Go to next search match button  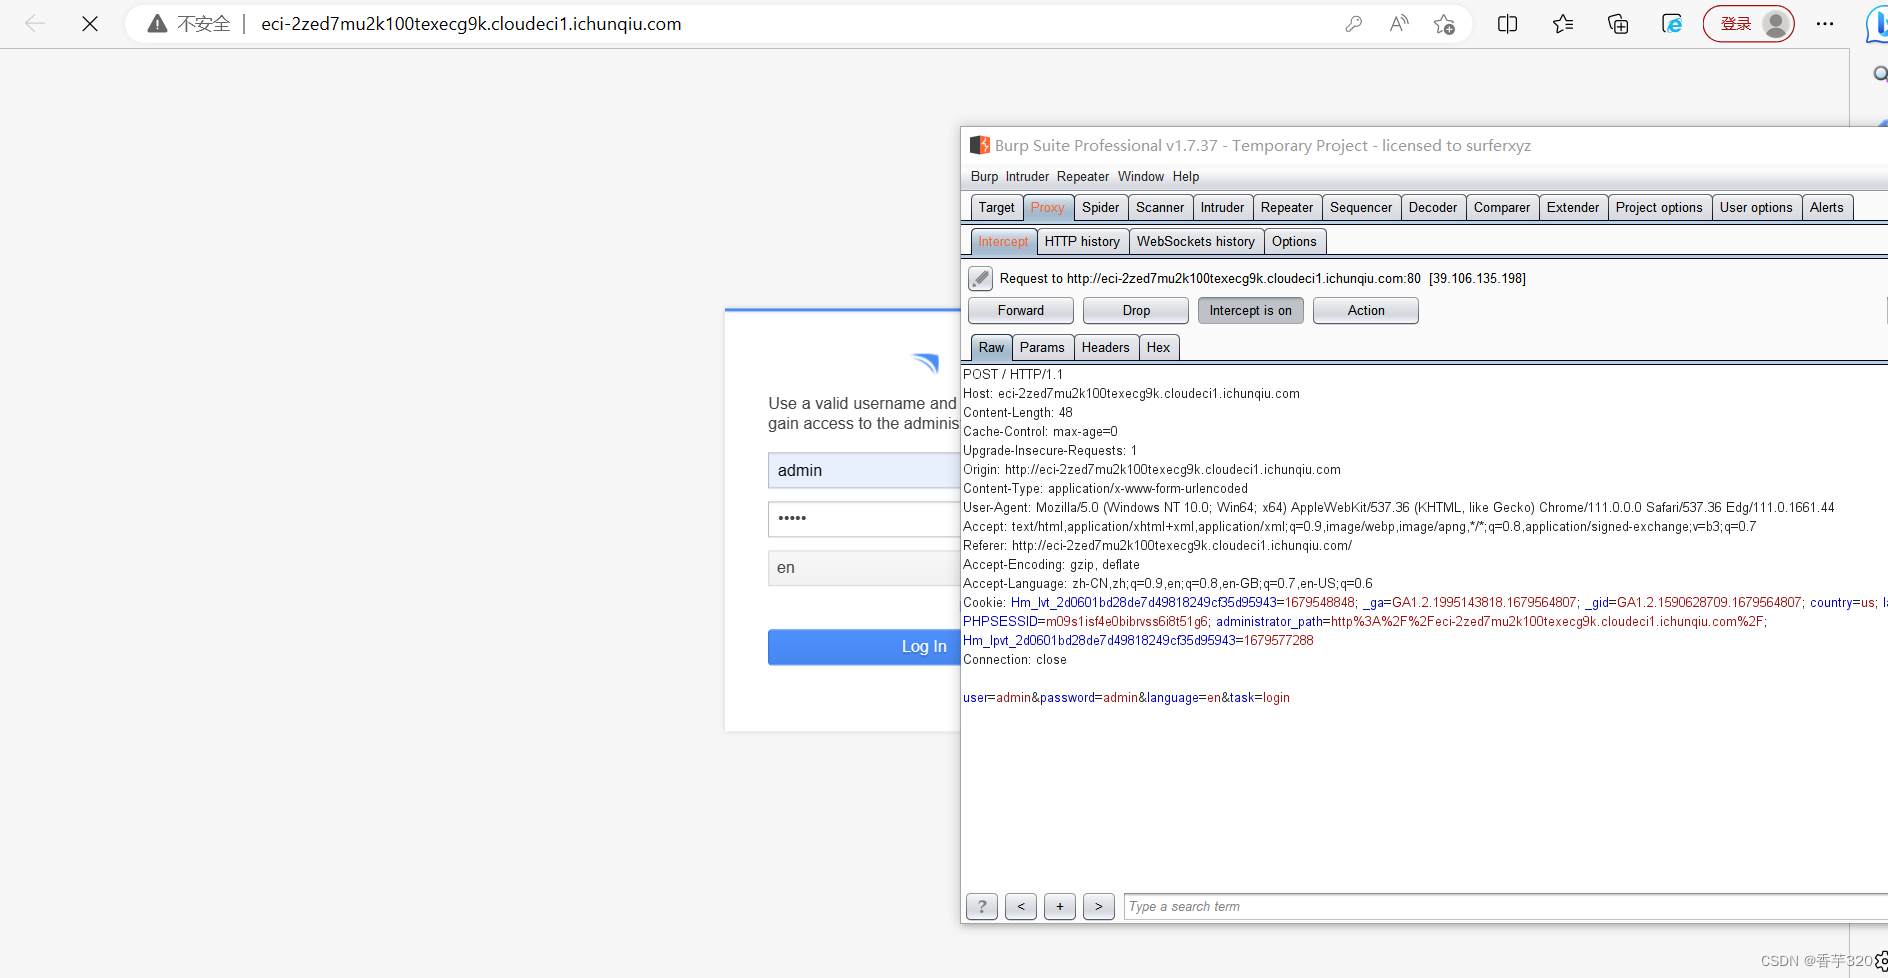point(1099,906)
